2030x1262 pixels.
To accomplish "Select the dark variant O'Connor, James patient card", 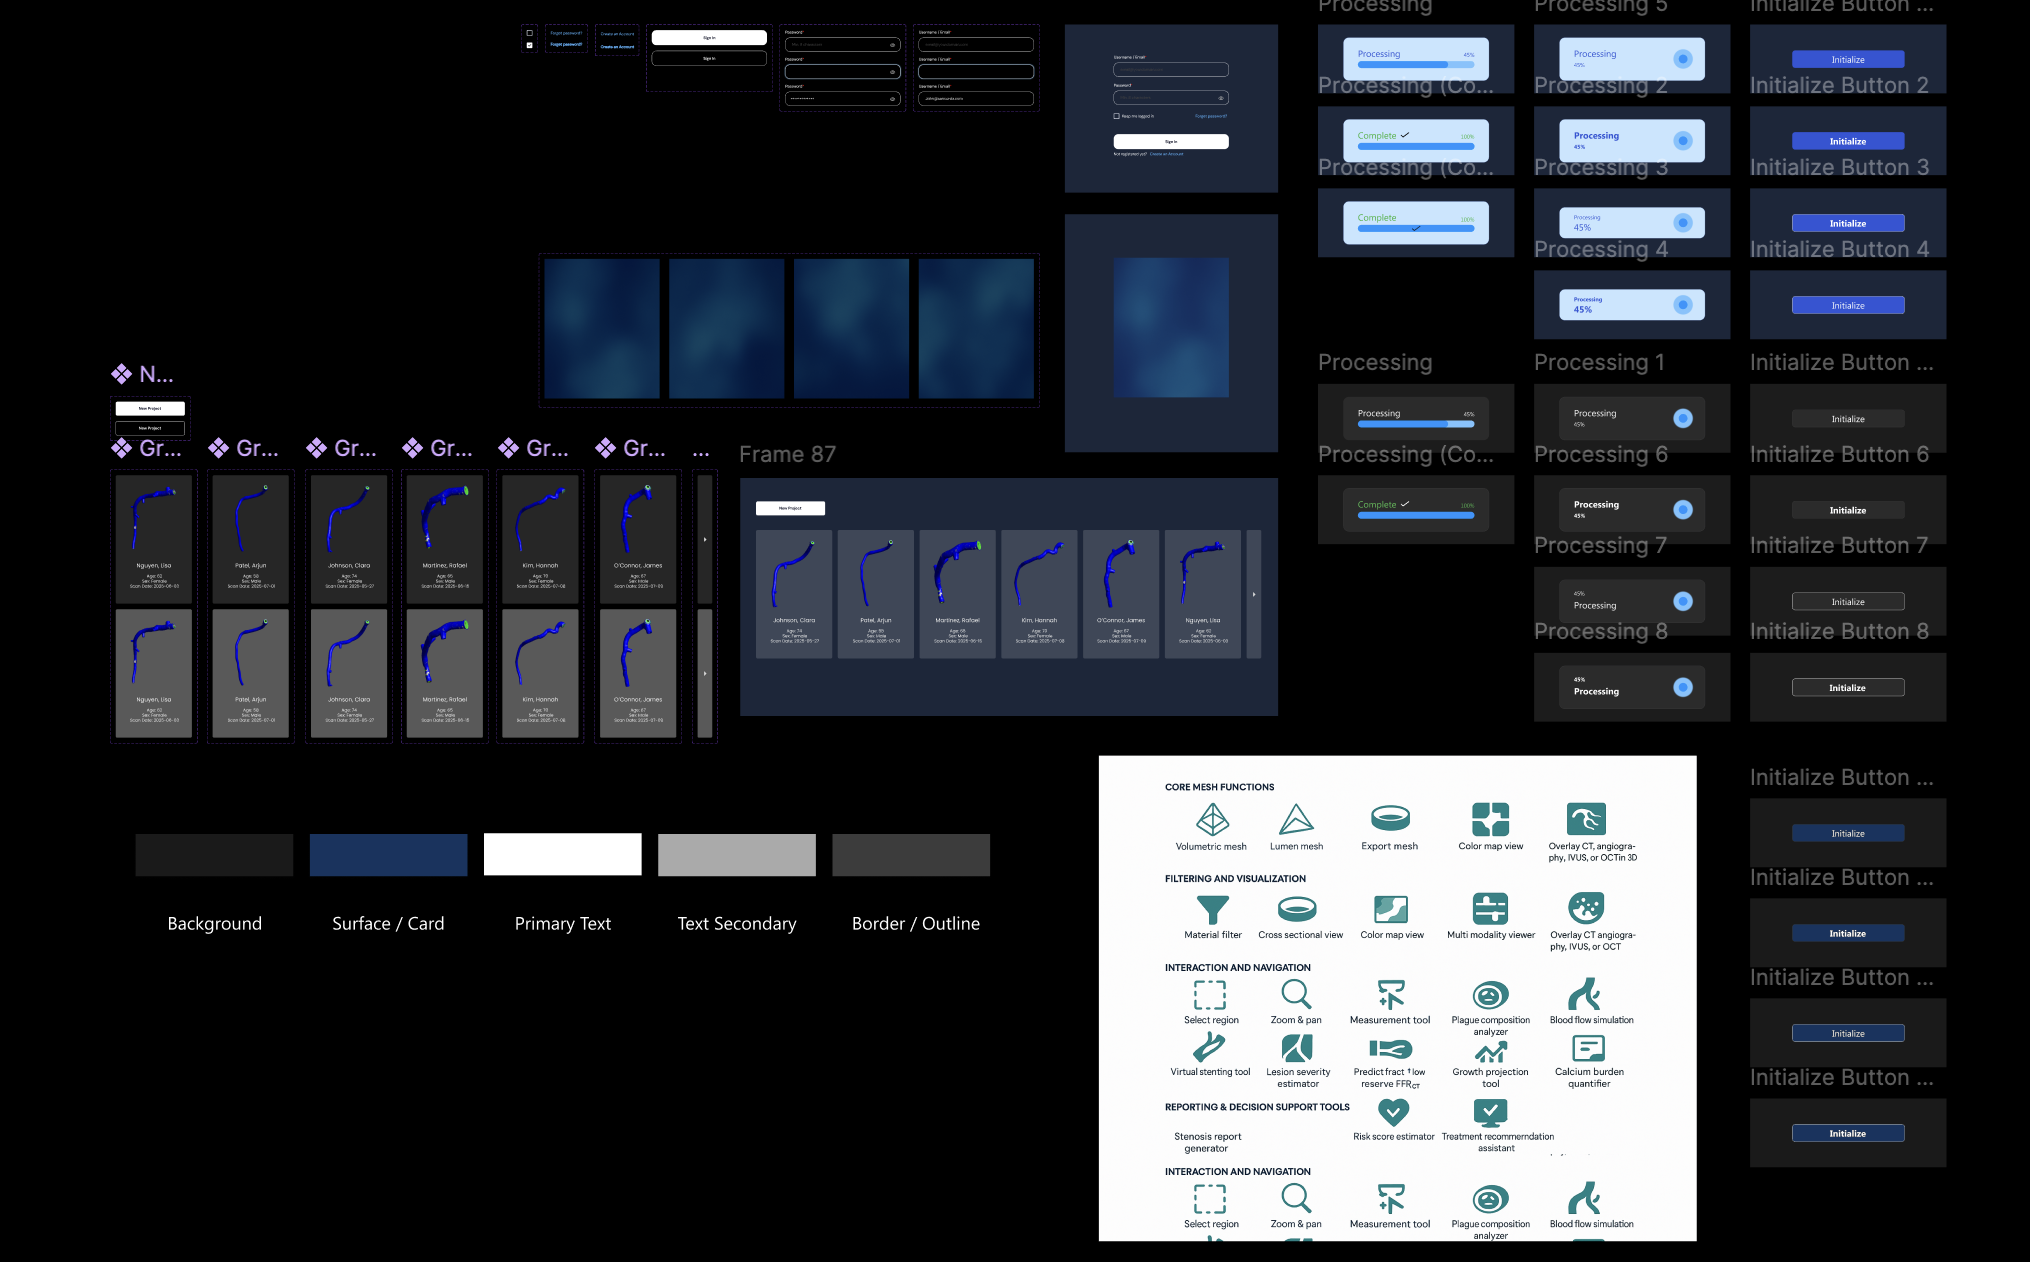I will pyautogui.click(x=638, y=539).
